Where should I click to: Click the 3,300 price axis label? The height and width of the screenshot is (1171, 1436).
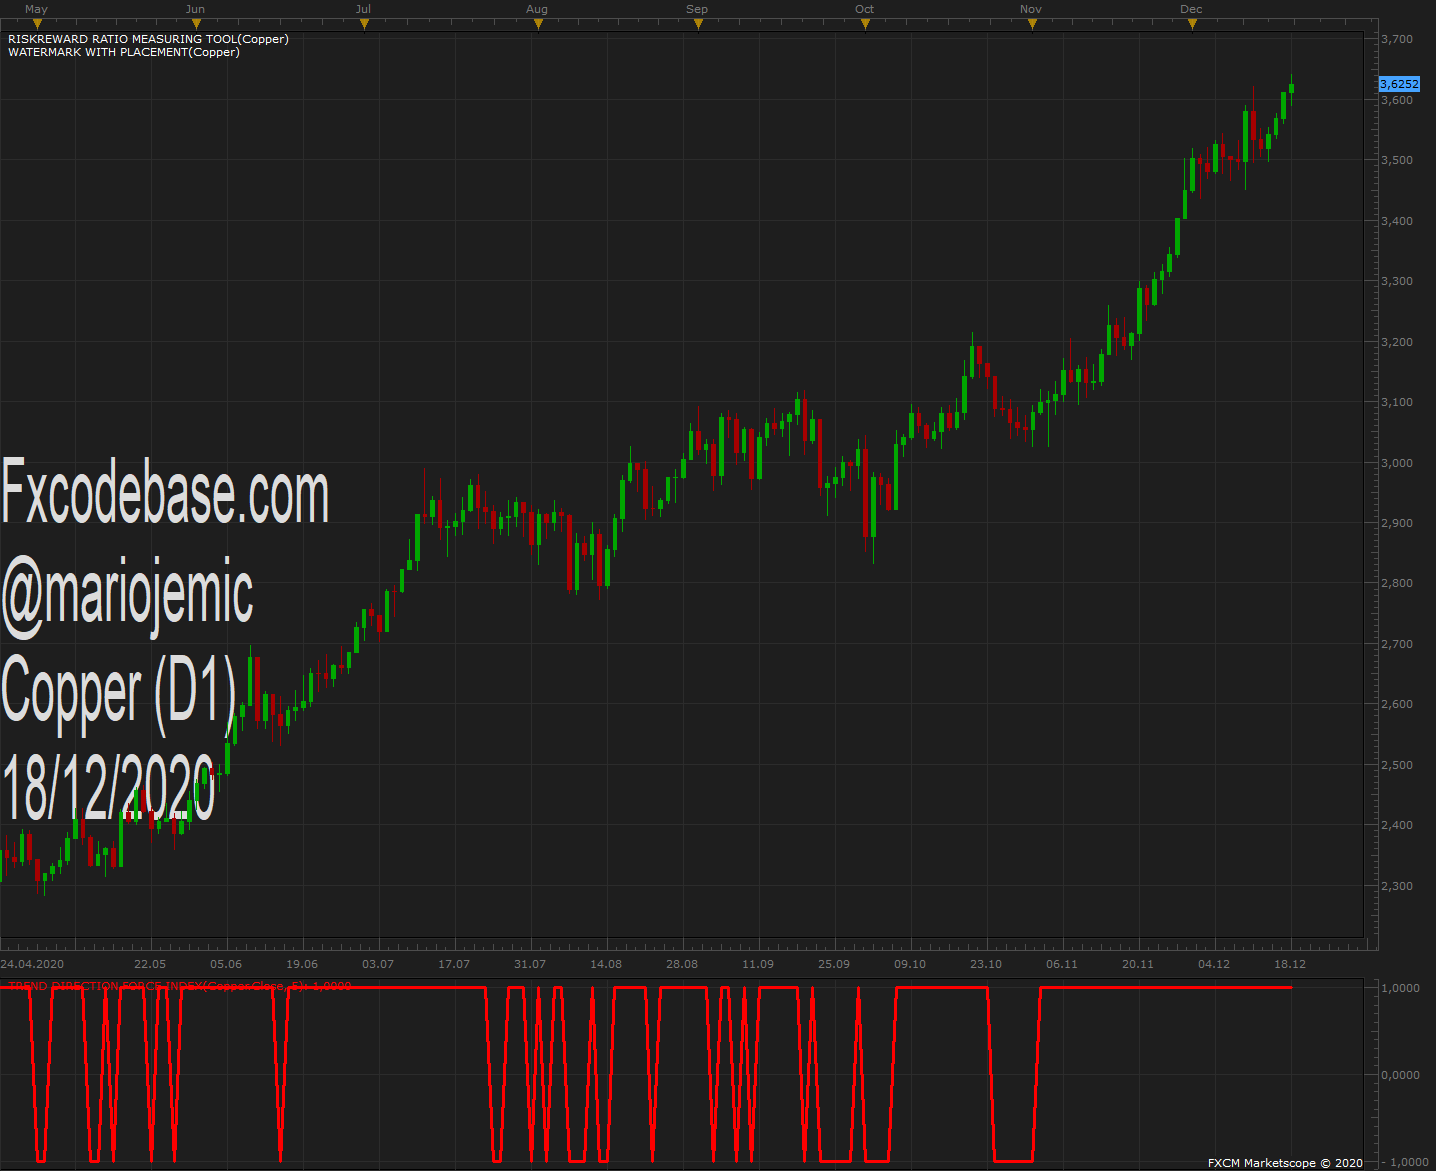1397,281
